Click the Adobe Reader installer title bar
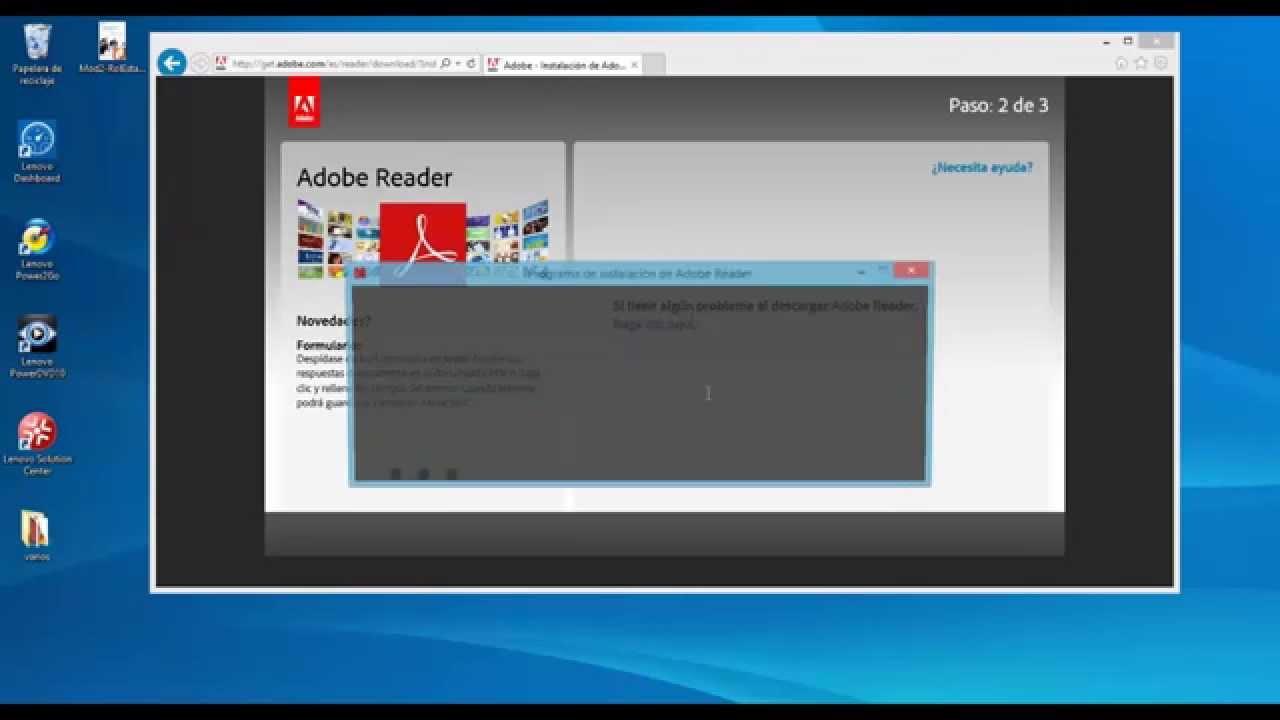The image size is (1280, 720). pos(640,273)
